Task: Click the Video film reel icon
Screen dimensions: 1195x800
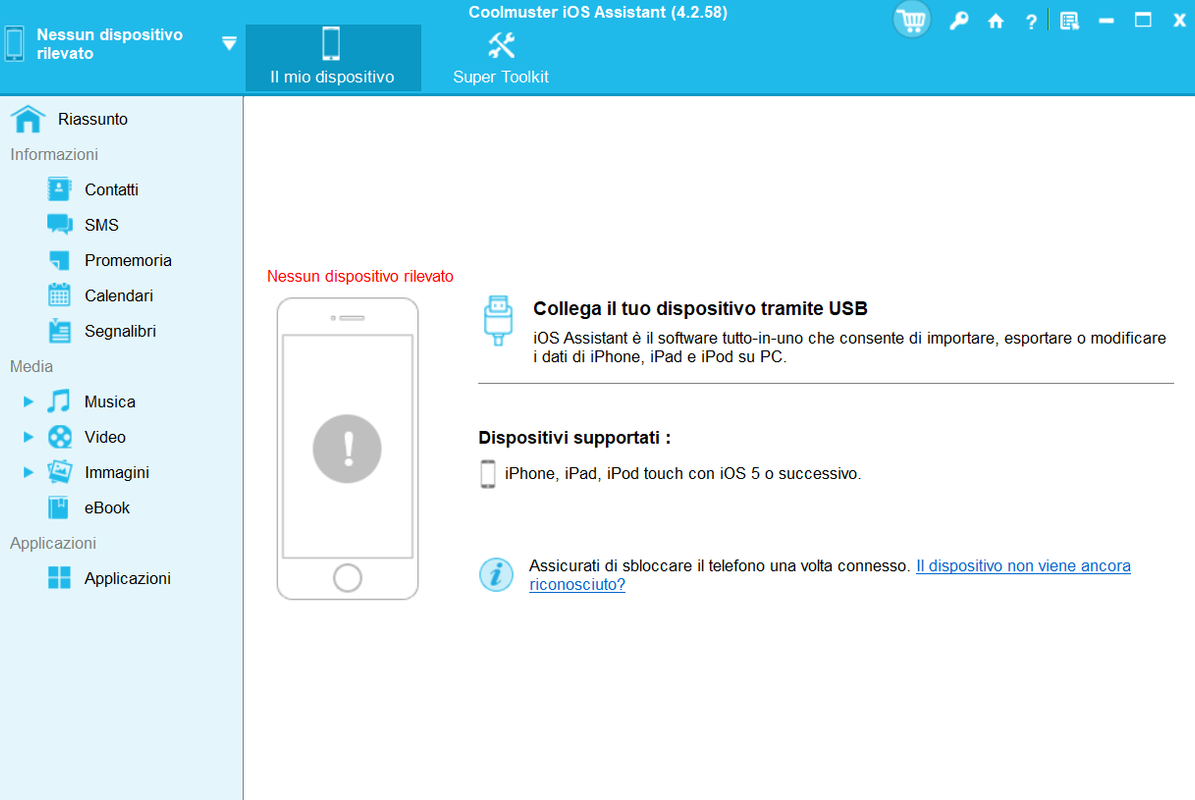Action: point(59,437)
